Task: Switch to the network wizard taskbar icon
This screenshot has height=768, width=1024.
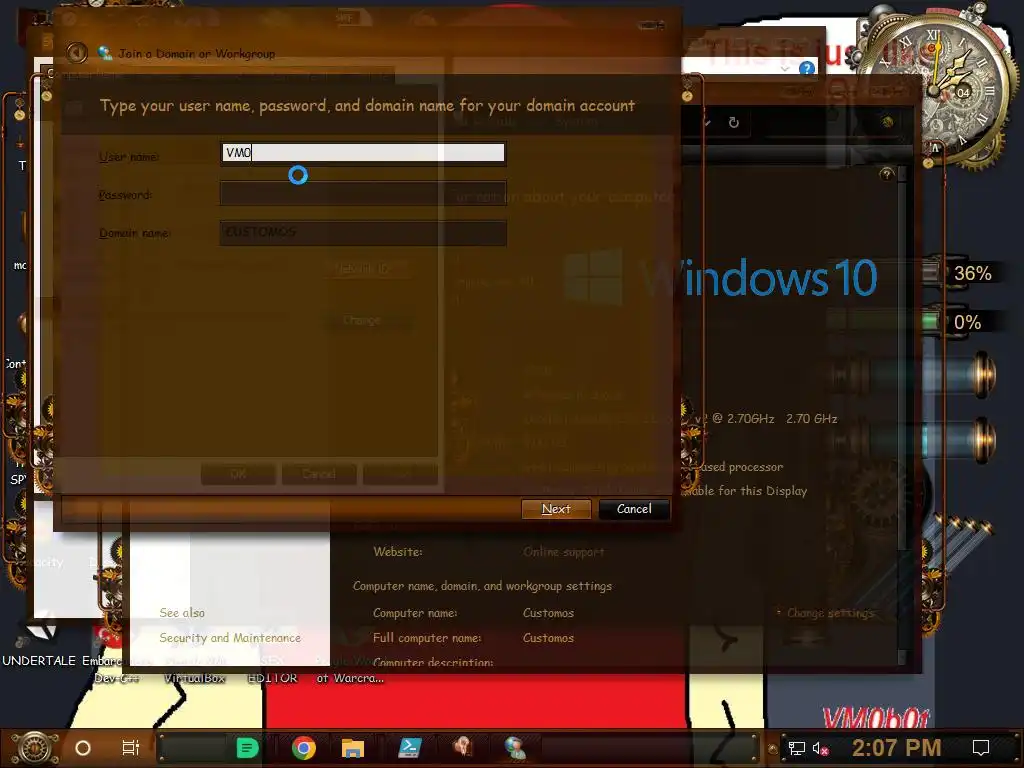Action: 515,747
